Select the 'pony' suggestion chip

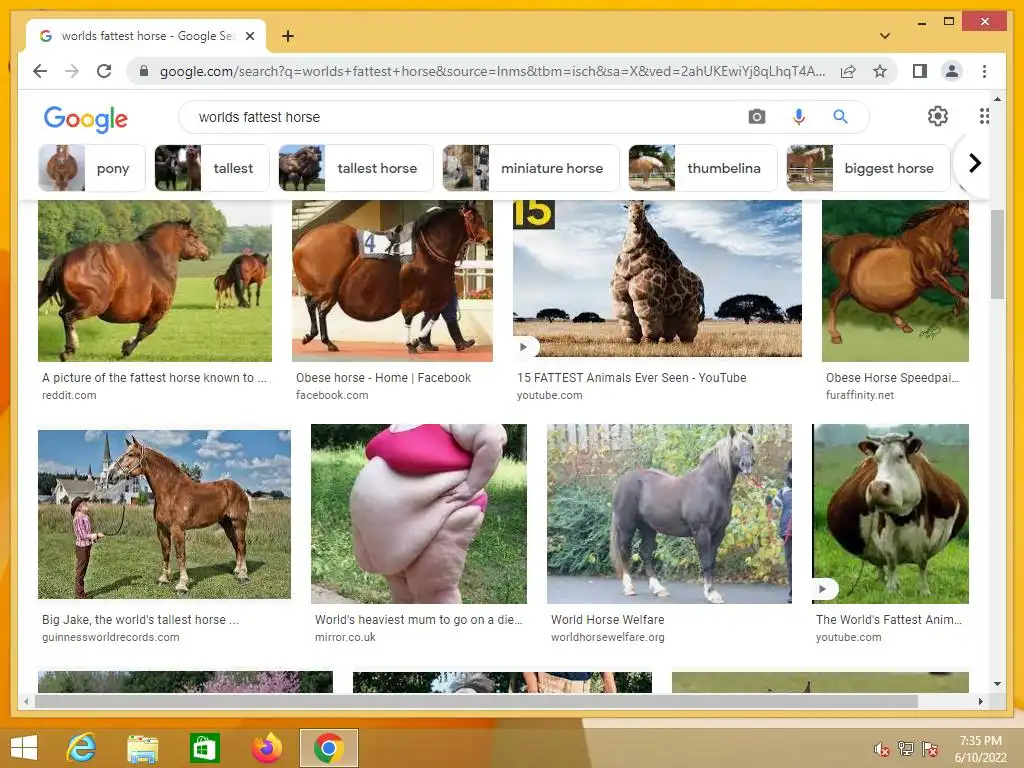point(91,168)
